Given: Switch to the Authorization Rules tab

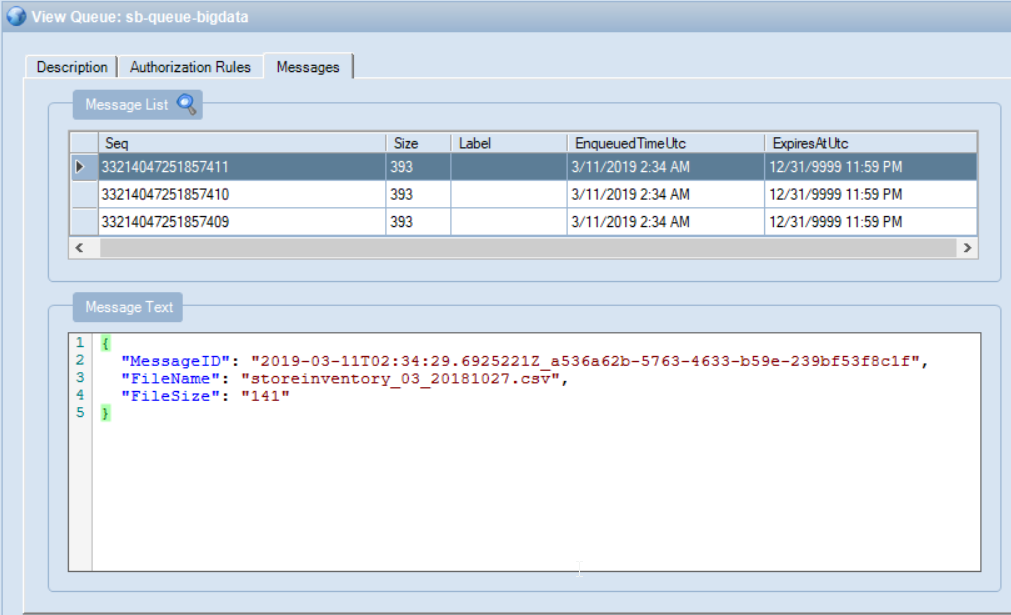Looking at the screenshot, I should [x=190, y=67].
